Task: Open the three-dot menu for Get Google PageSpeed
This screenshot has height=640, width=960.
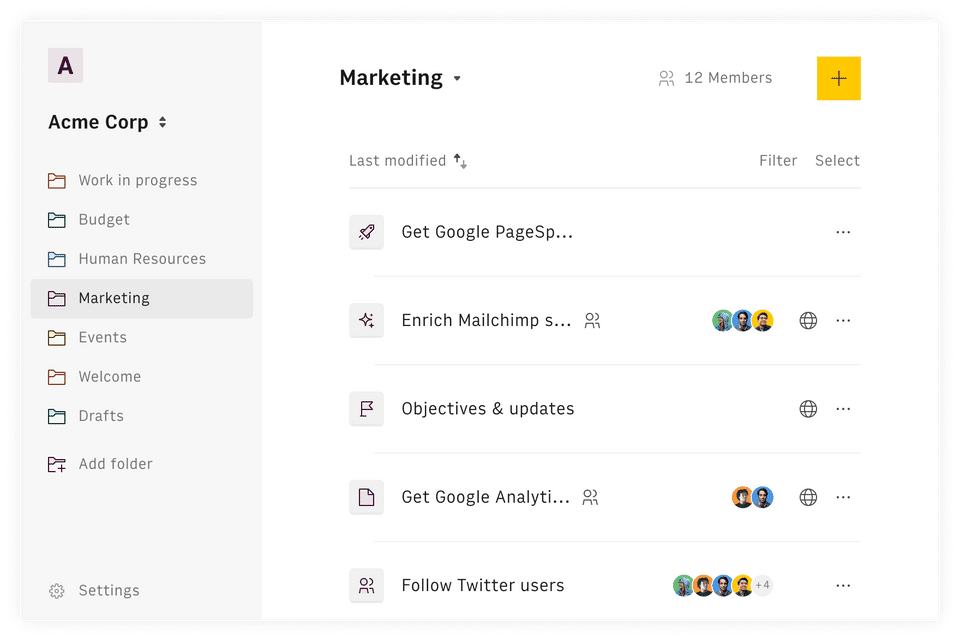Action: pyautogui.click(x=843, y=232)
